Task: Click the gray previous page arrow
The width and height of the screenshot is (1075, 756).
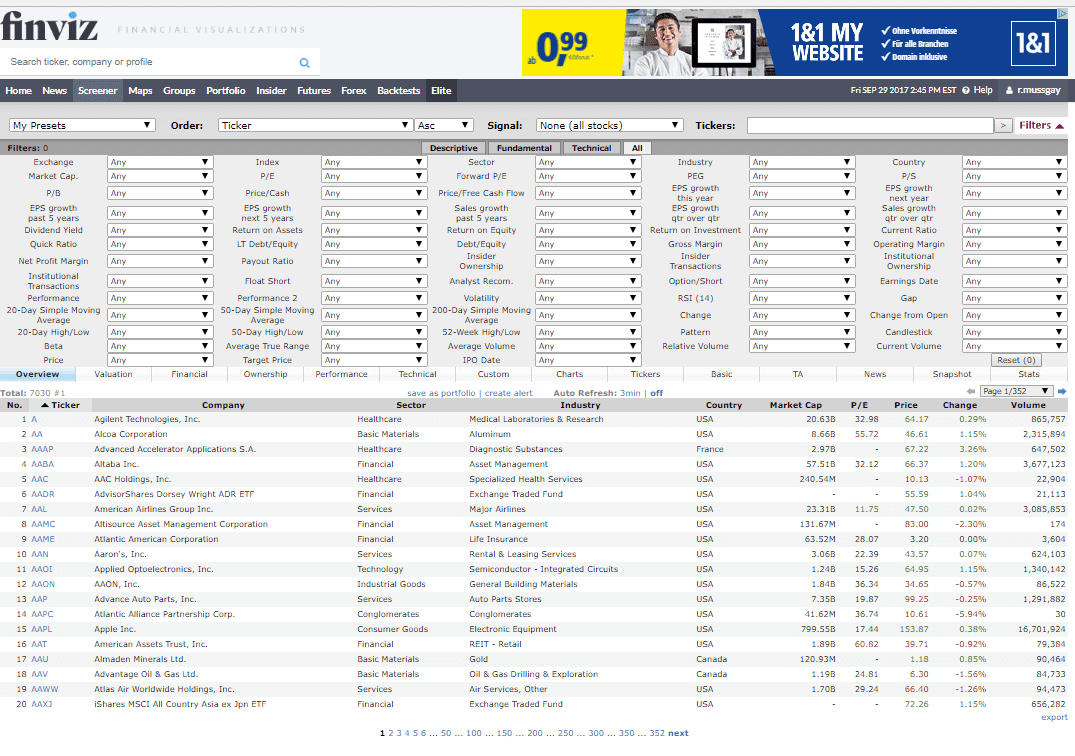Action: tap(971, 391)
